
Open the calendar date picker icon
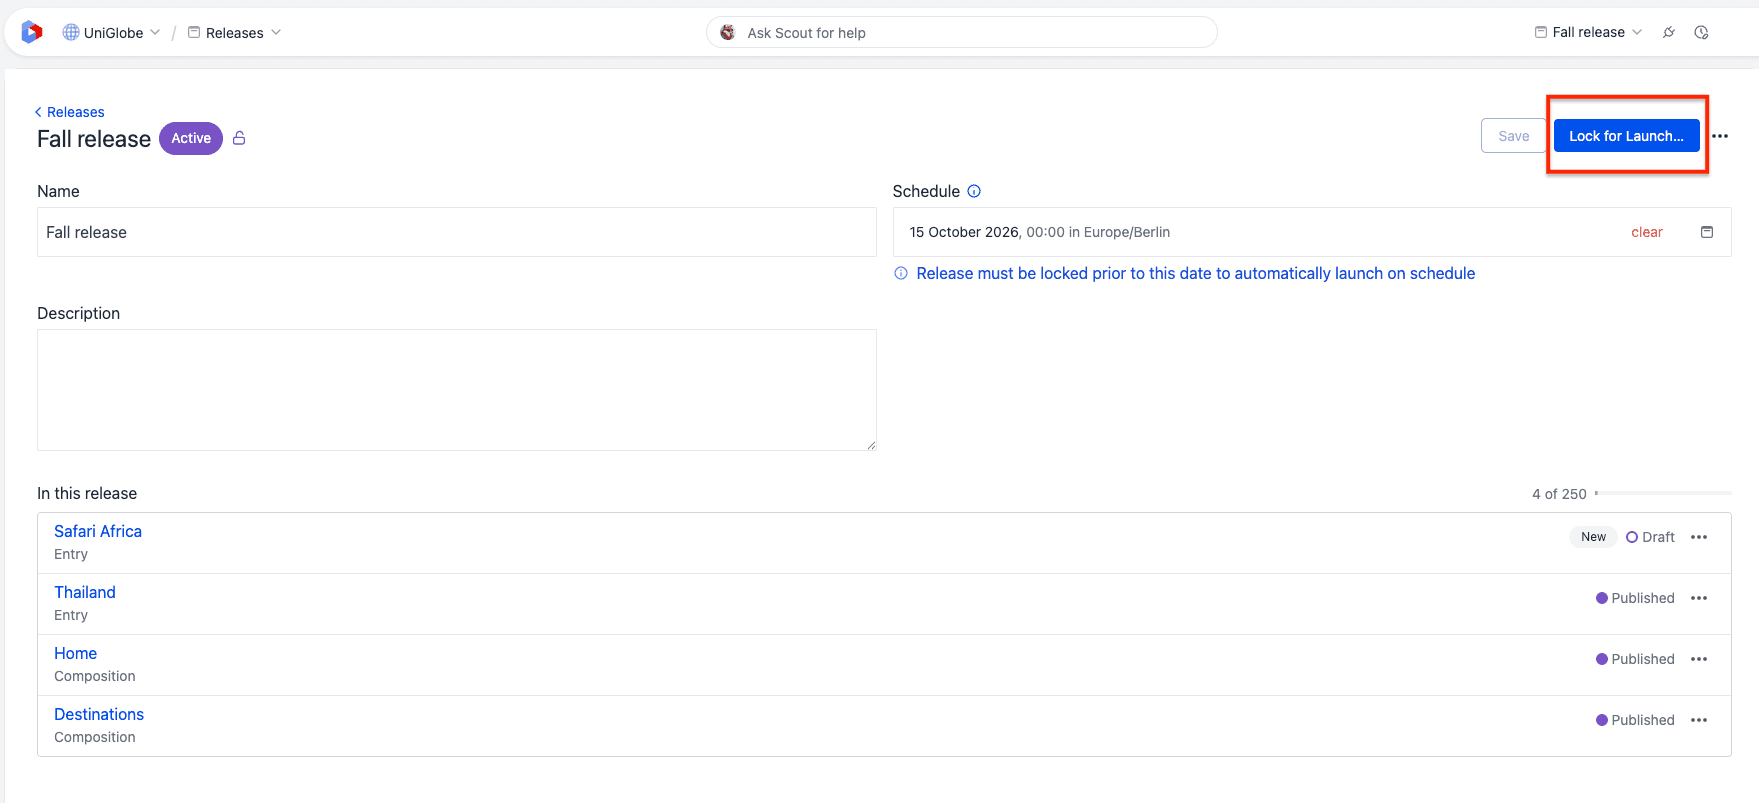point(1707,232)
